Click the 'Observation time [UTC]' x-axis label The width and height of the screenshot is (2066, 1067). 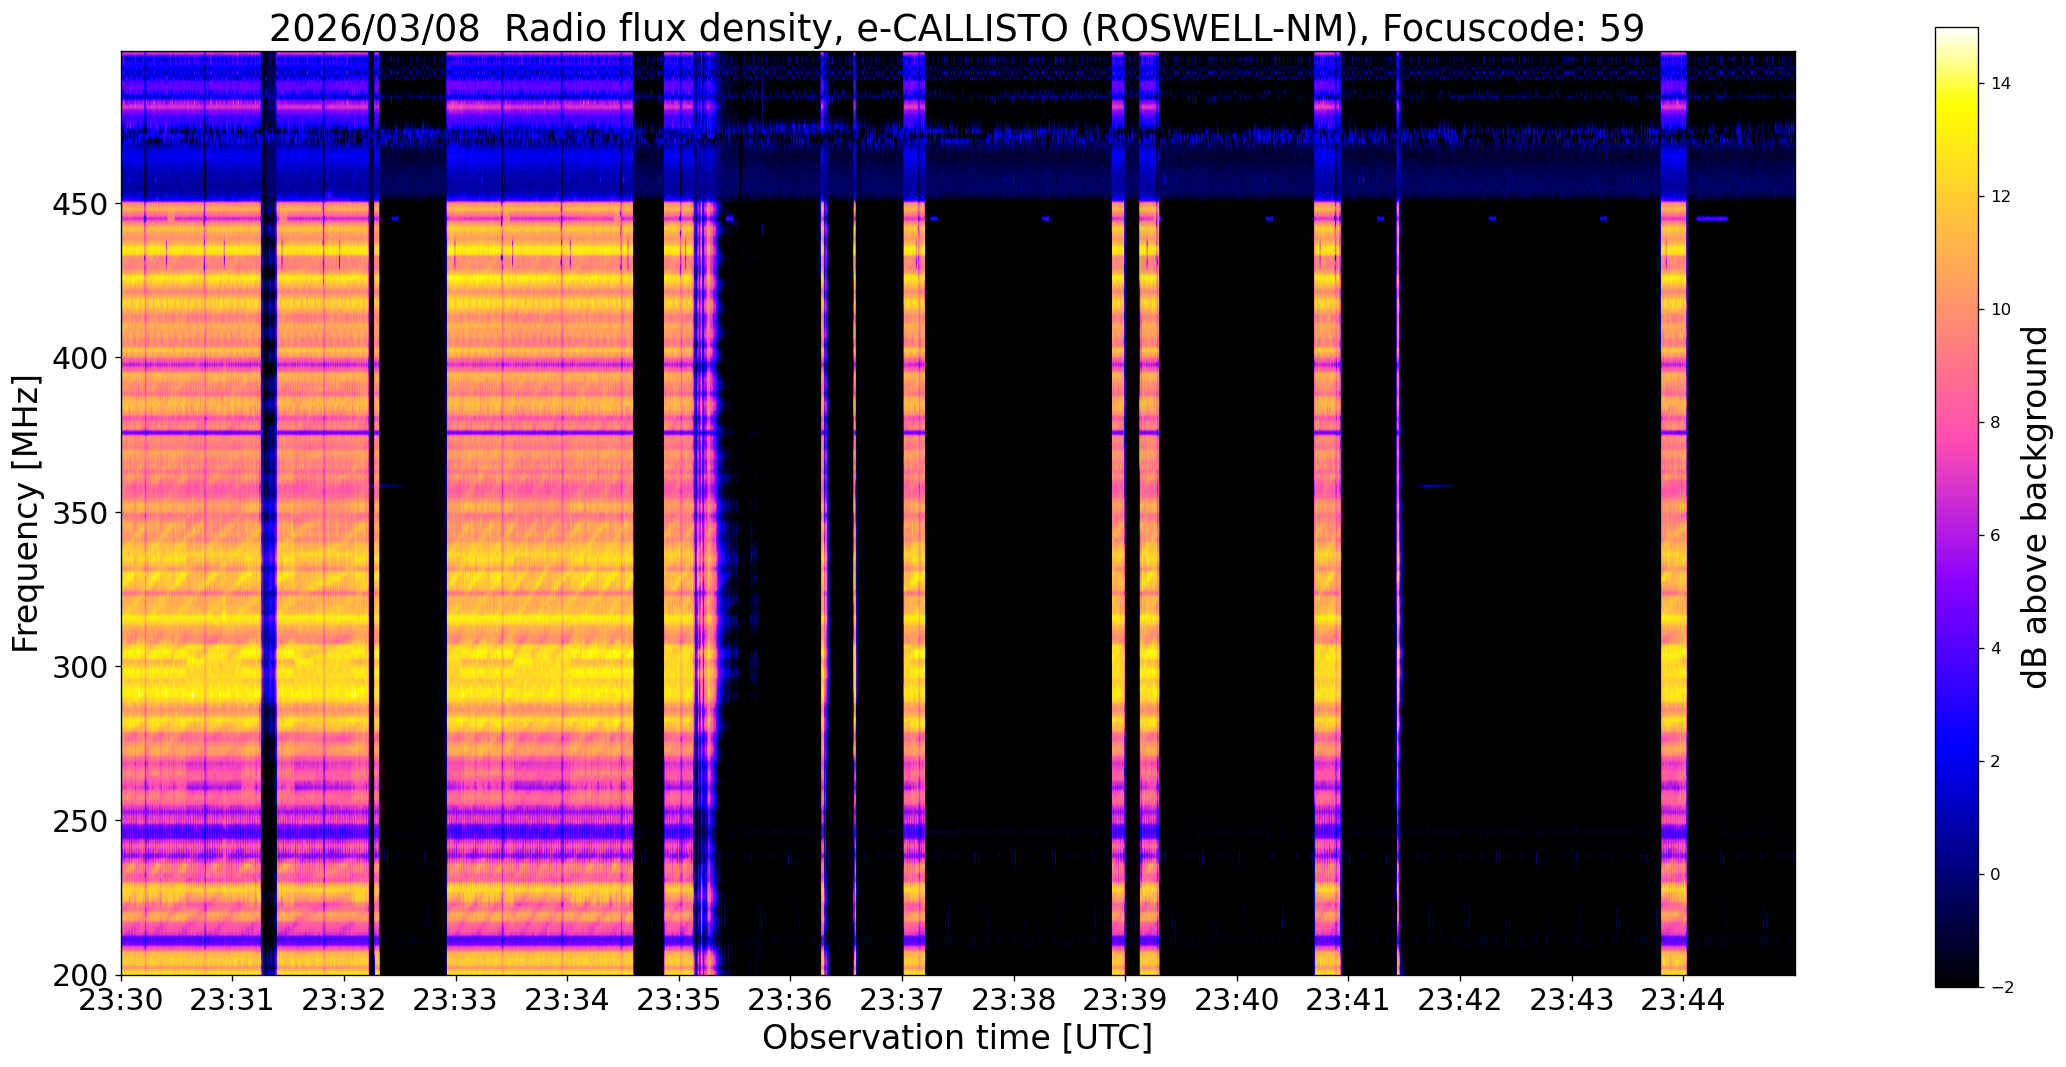coord(957,1038)
